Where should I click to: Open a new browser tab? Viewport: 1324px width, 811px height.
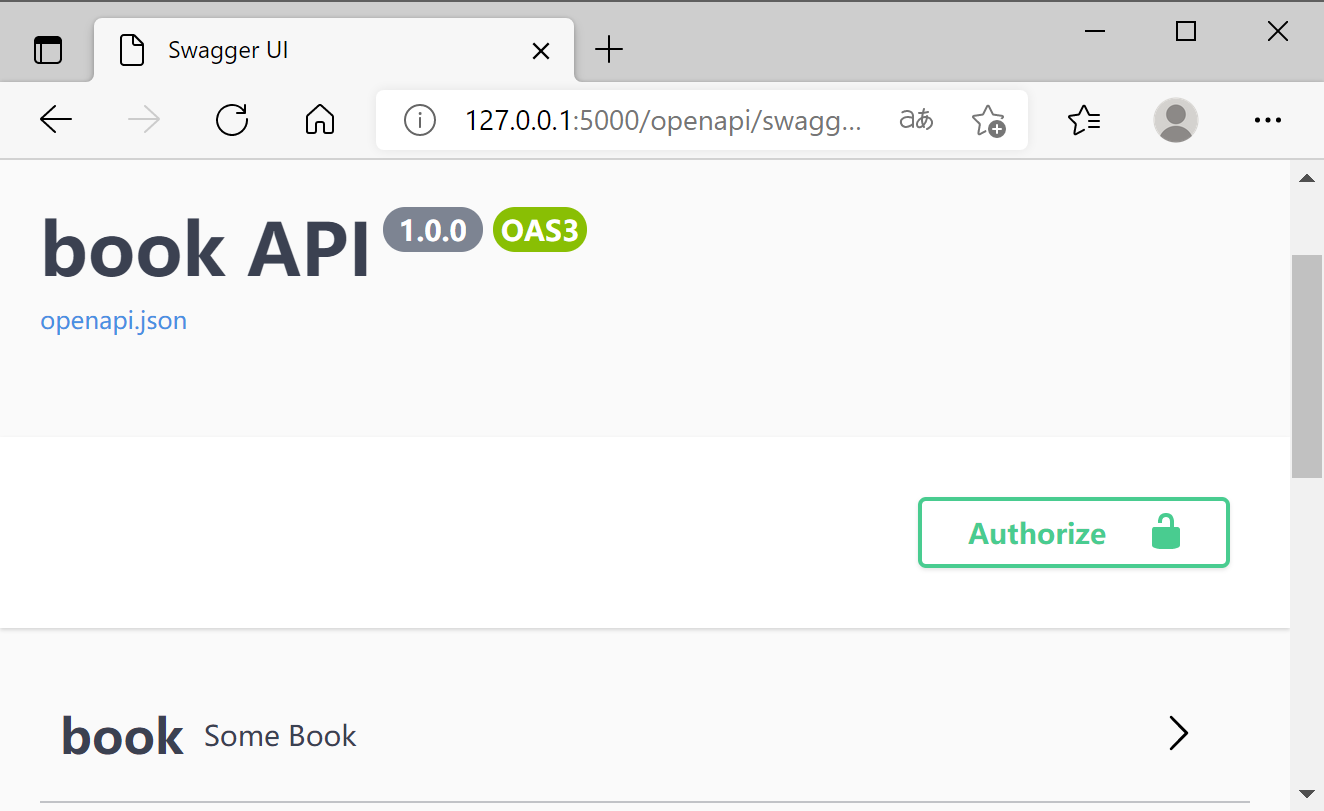click(608, 49)
